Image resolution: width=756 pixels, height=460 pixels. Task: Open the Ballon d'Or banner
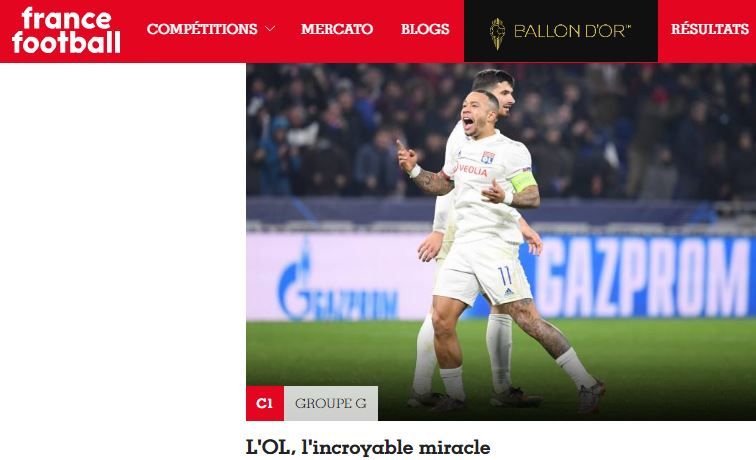561,31
